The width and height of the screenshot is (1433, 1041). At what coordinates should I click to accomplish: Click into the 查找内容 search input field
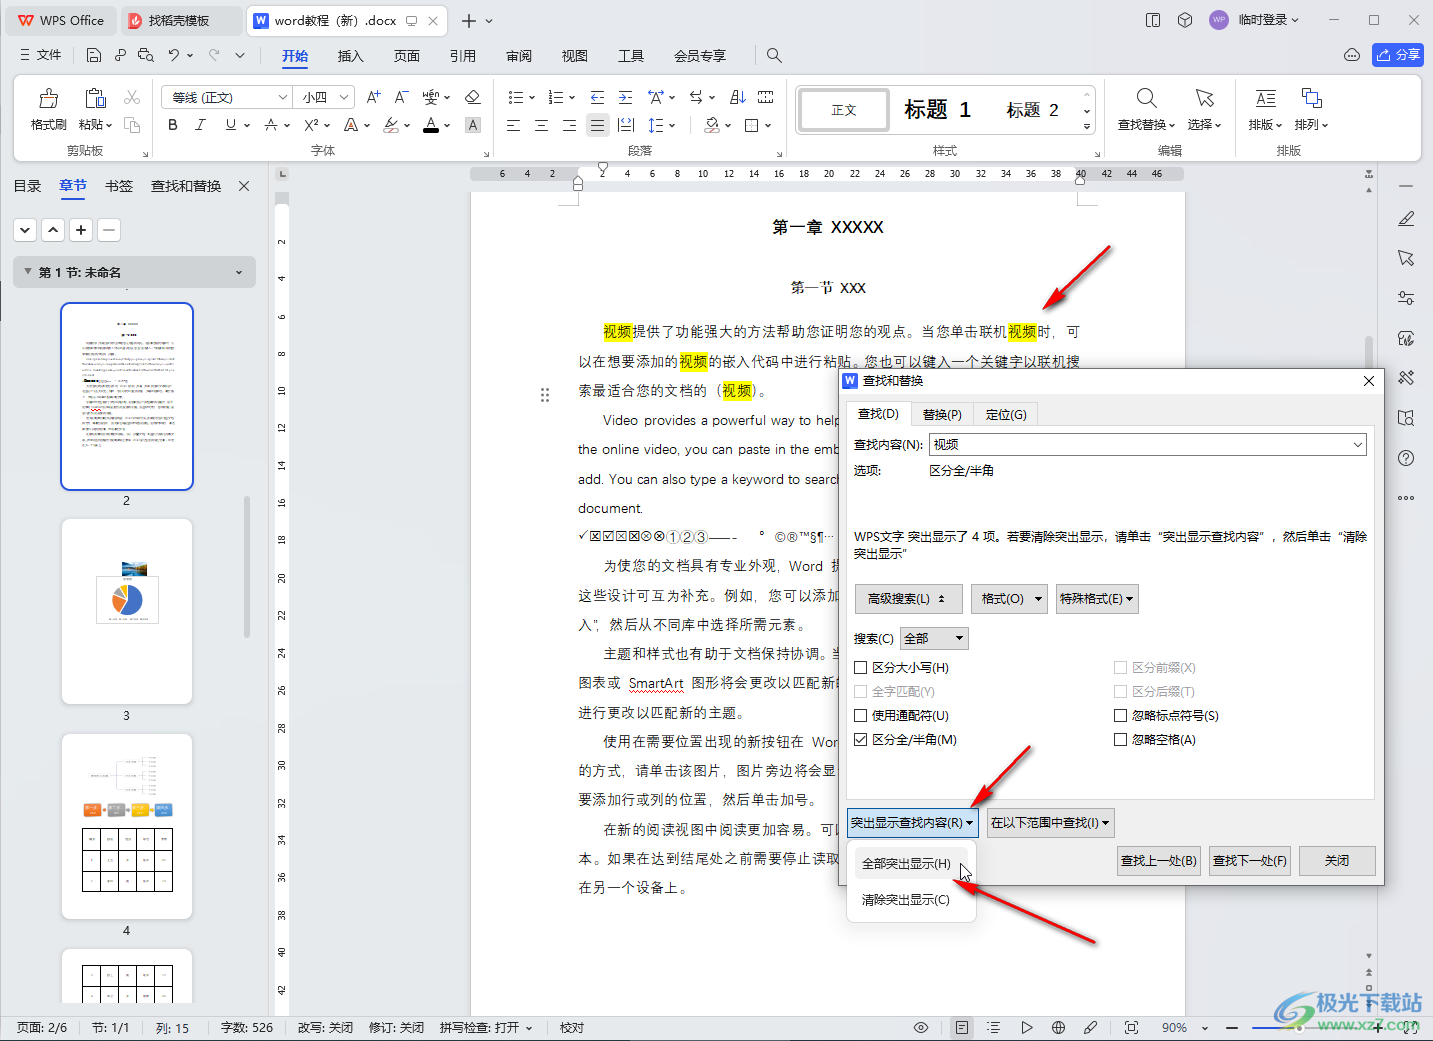click(1138, 444)
